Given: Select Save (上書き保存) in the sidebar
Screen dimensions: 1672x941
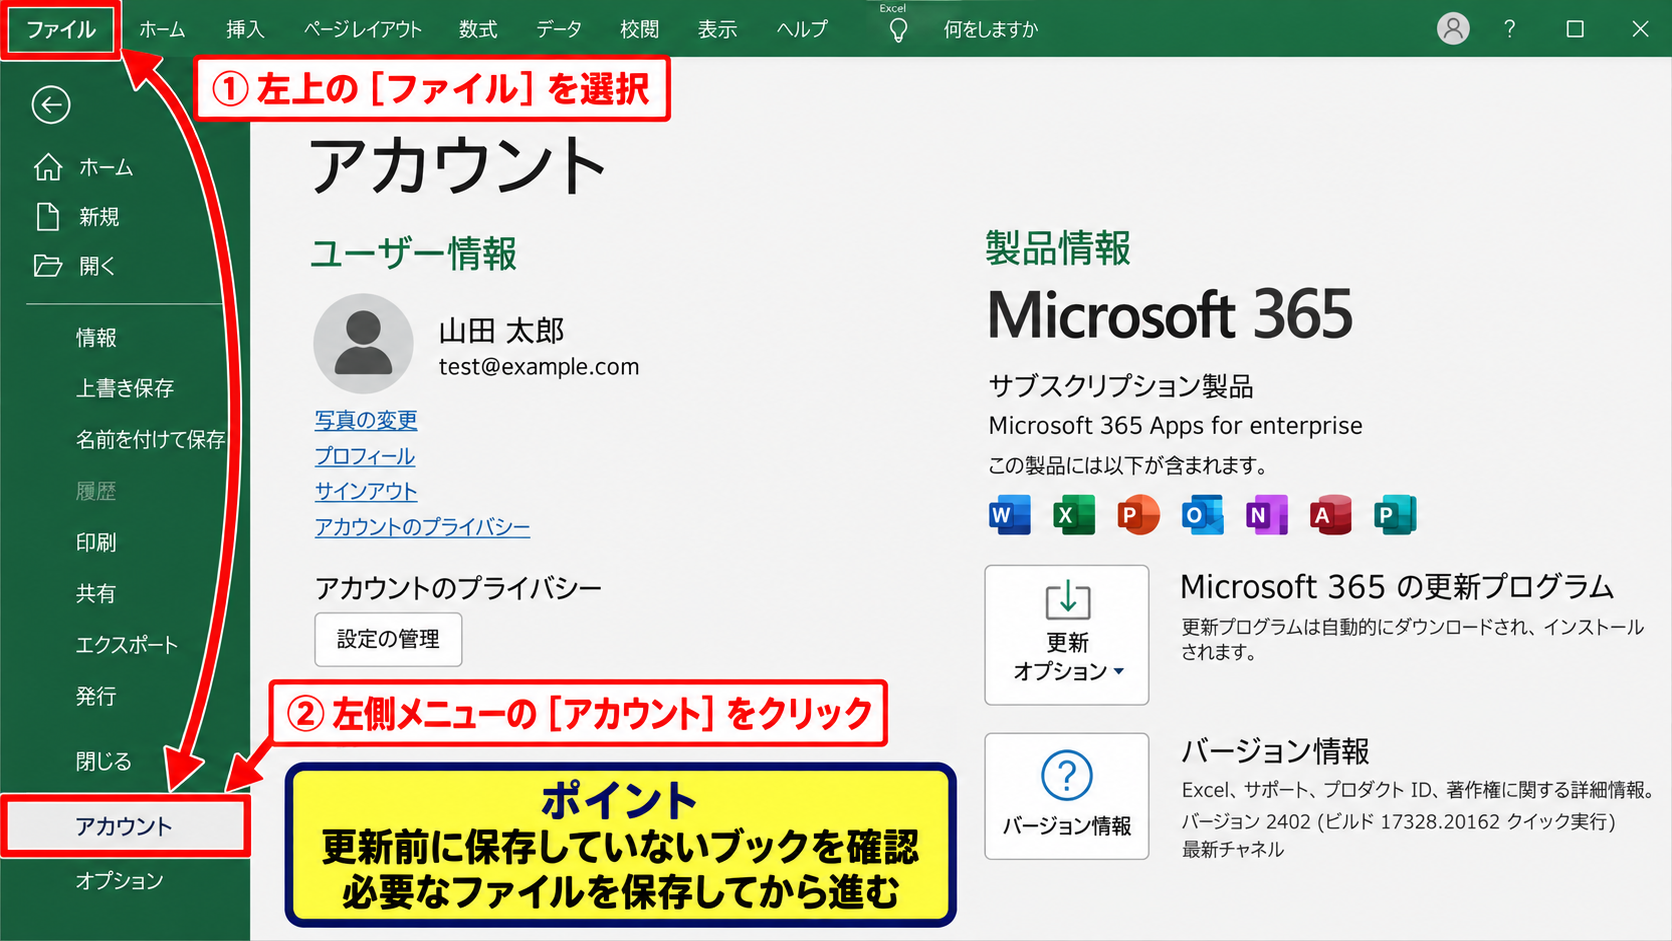Looking at the screenshot, I should 125,388.
